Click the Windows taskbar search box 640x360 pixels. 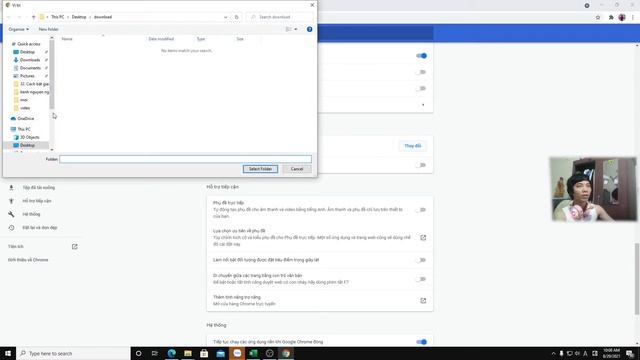(x=73, y=353)
